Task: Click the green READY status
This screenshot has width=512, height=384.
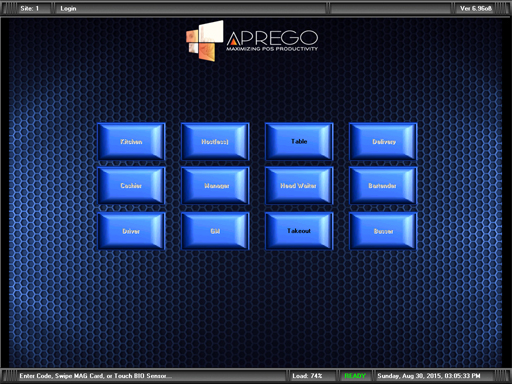Action: [355, 376]
